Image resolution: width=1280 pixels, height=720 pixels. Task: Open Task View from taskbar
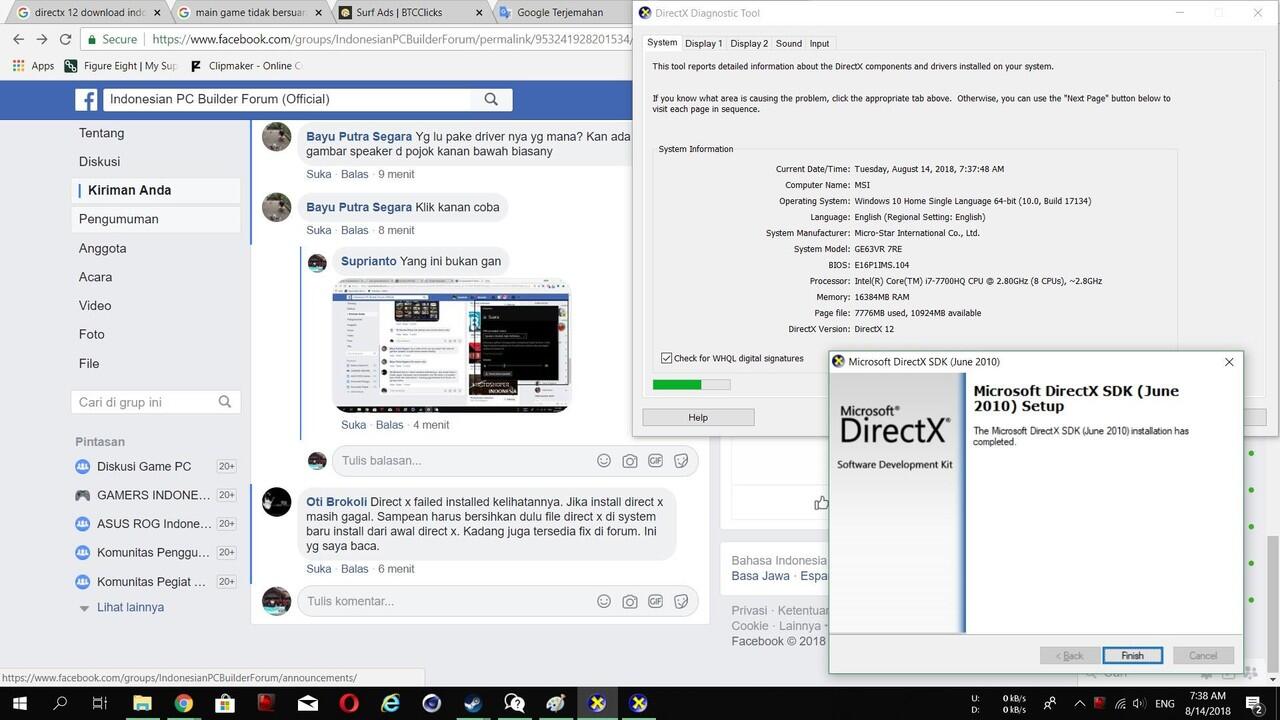point(99,703)
